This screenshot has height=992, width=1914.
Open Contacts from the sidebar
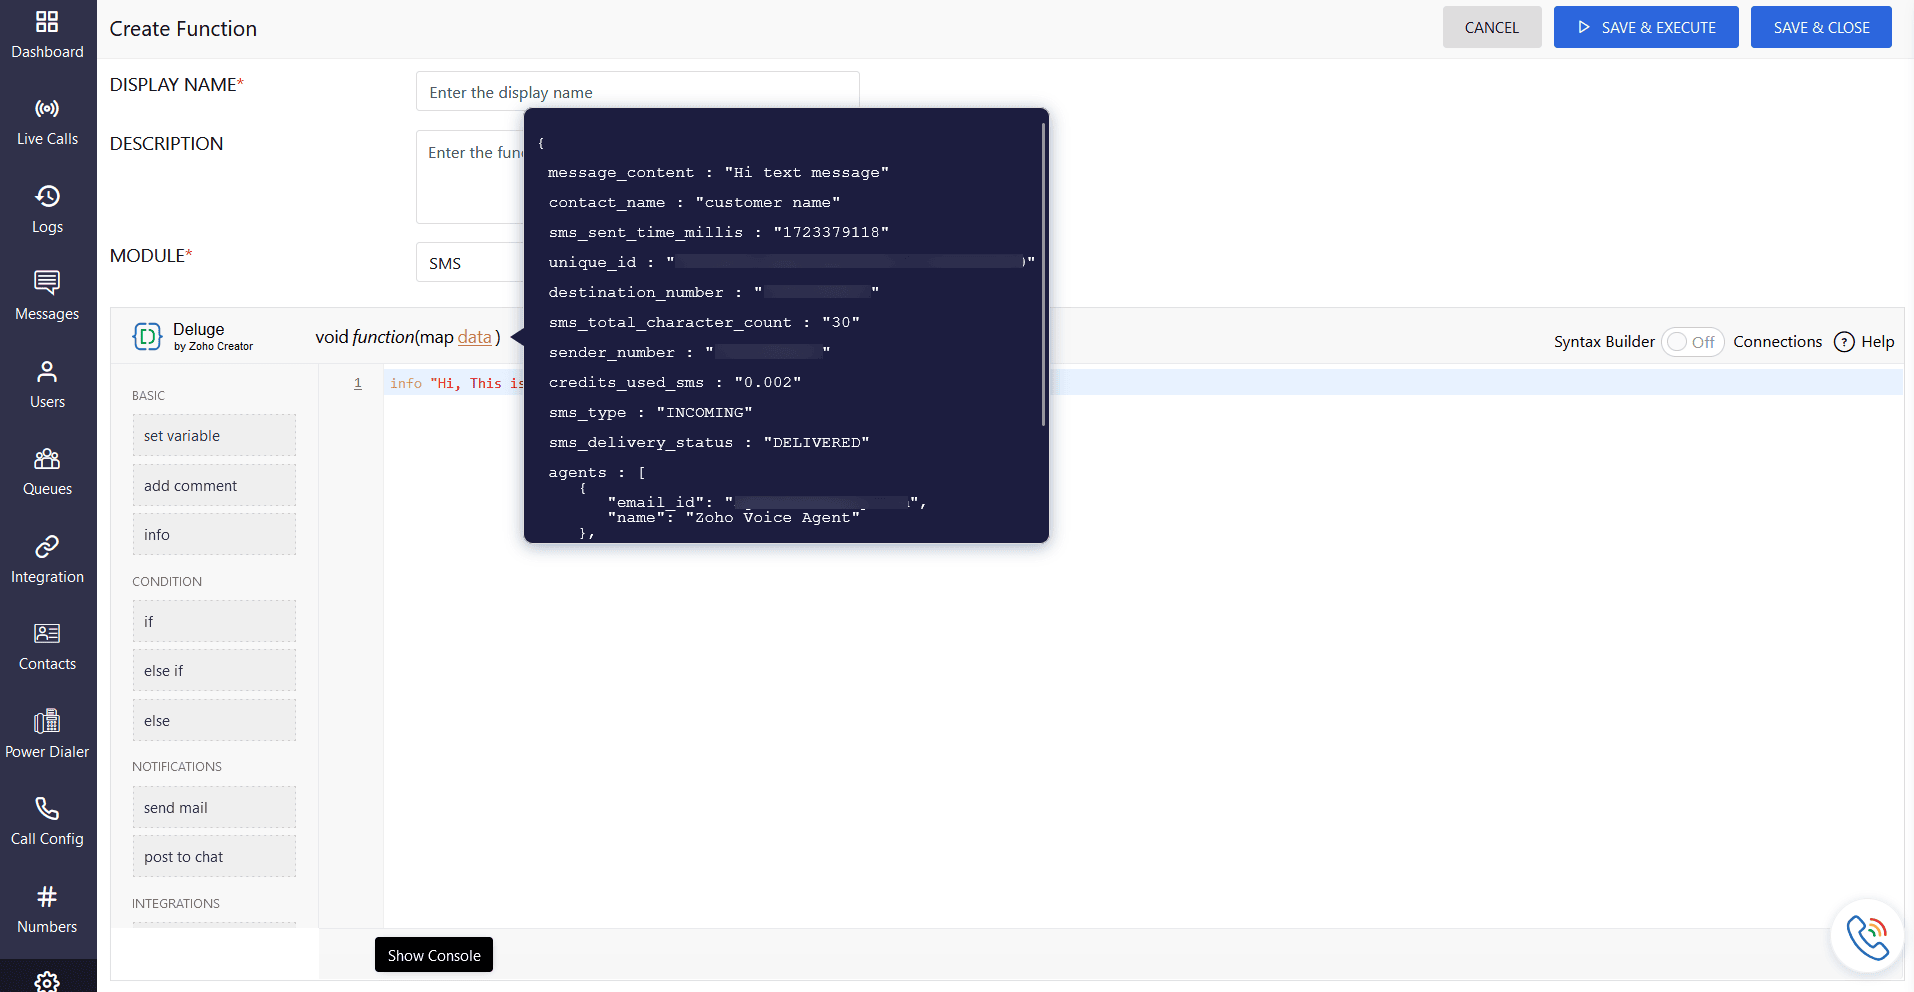(47, 647)
